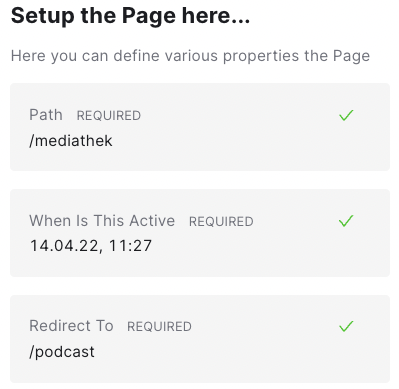Click the REQUIRED badge next to Redirect To

[x=159, y=327]
